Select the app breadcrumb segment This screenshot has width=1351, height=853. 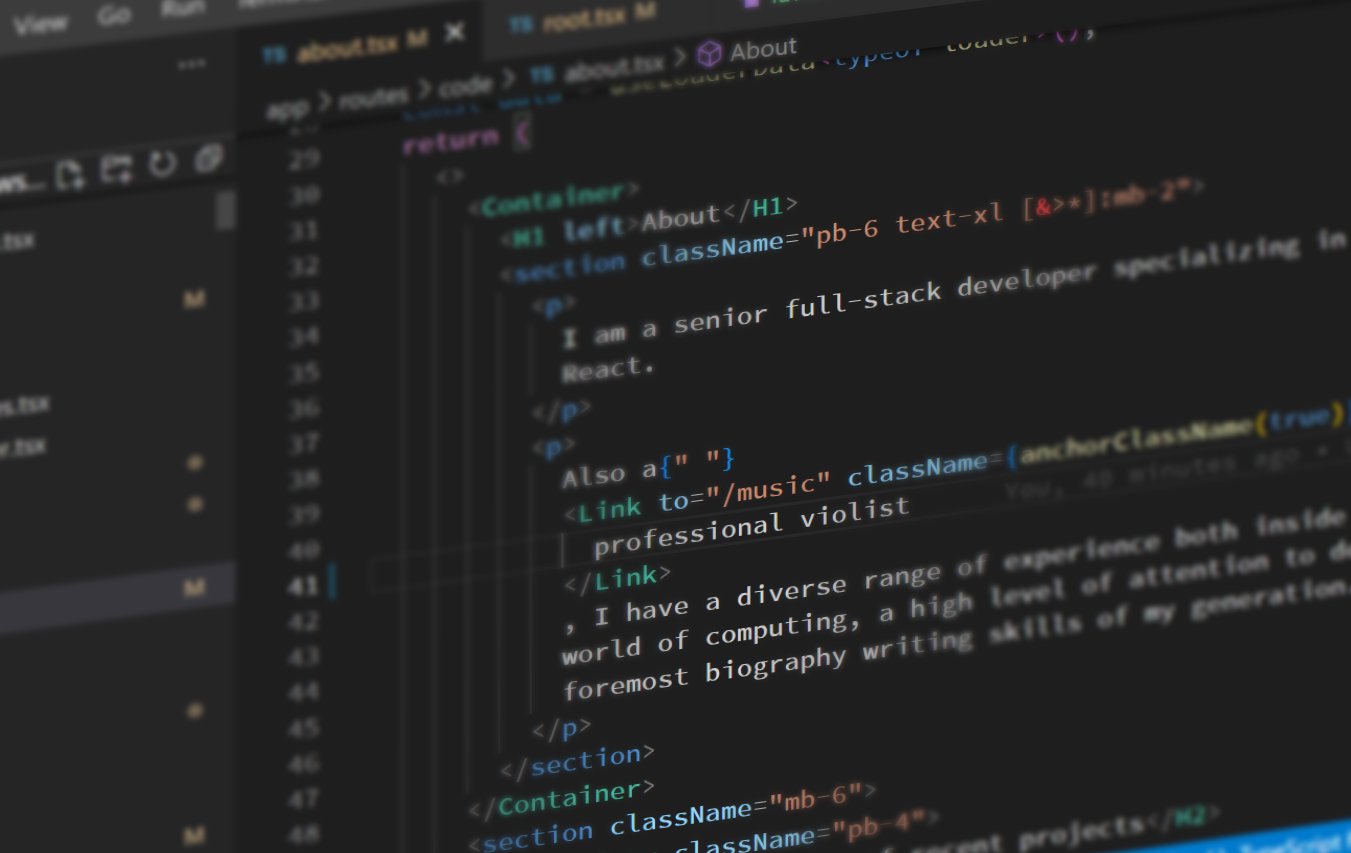coord(286,107)
